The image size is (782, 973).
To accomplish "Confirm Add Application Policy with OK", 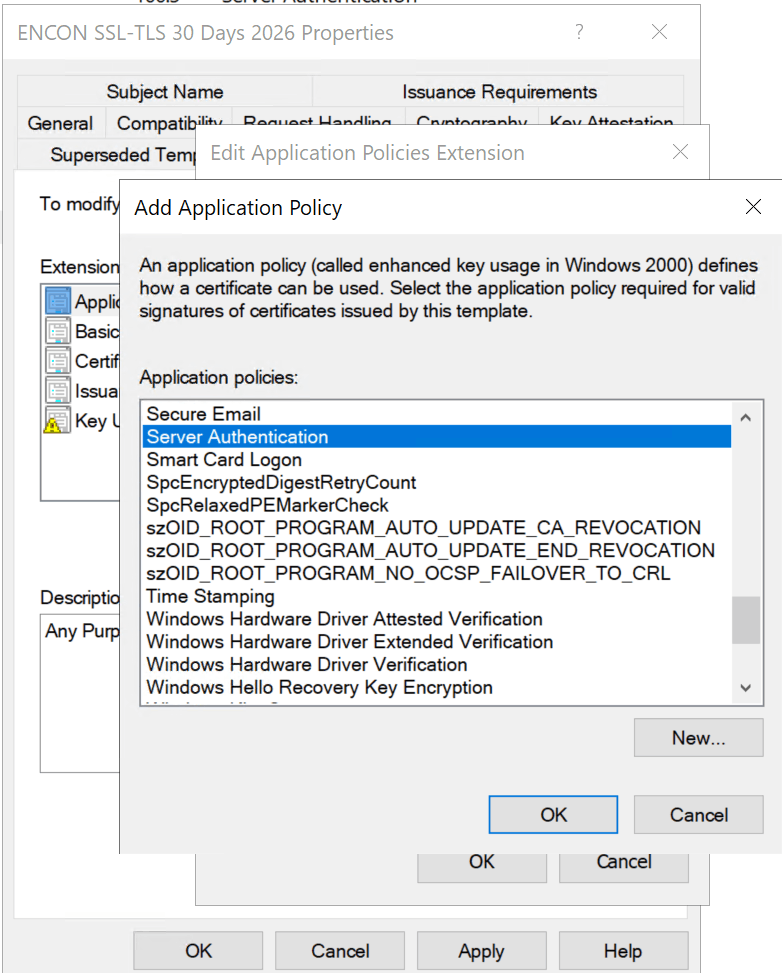I will [553, 815].
